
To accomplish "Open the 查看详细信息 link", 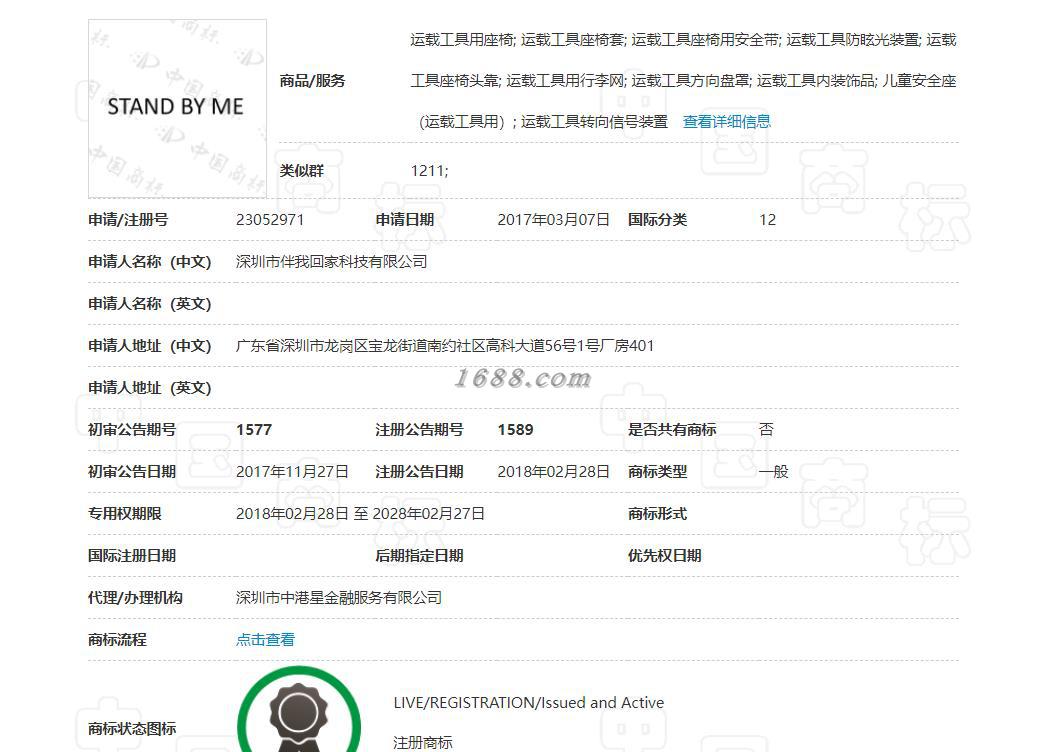I will click(x=726, y=121).
